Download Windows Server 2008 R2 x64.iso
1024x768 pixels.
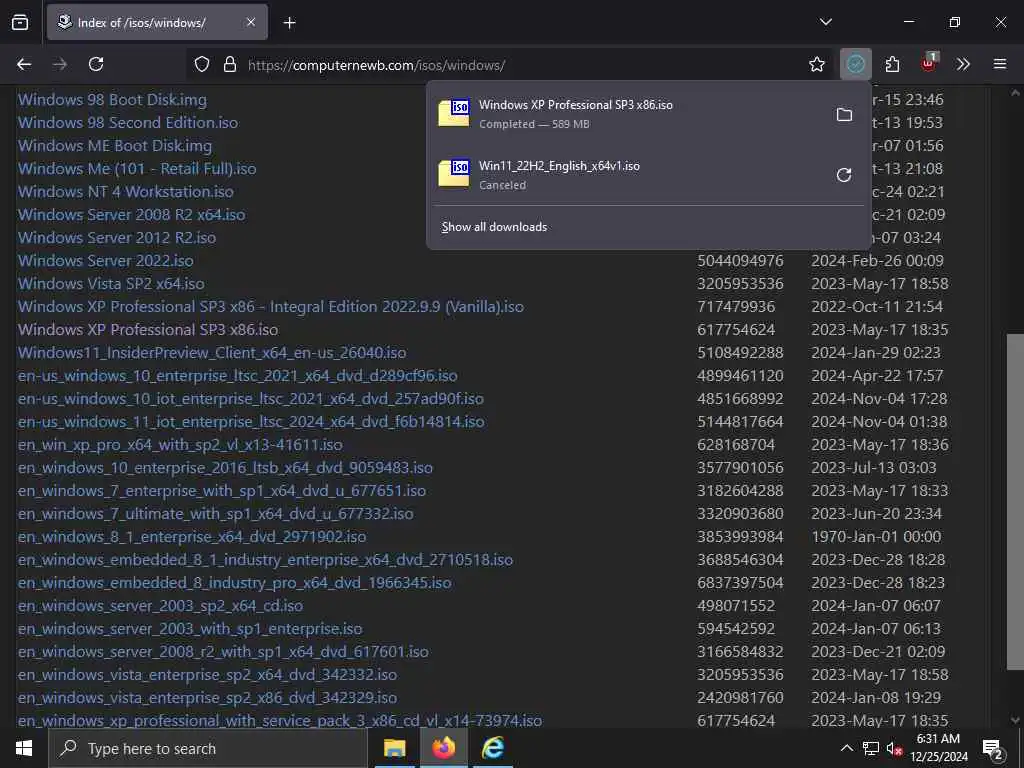[x=131, y=214]
